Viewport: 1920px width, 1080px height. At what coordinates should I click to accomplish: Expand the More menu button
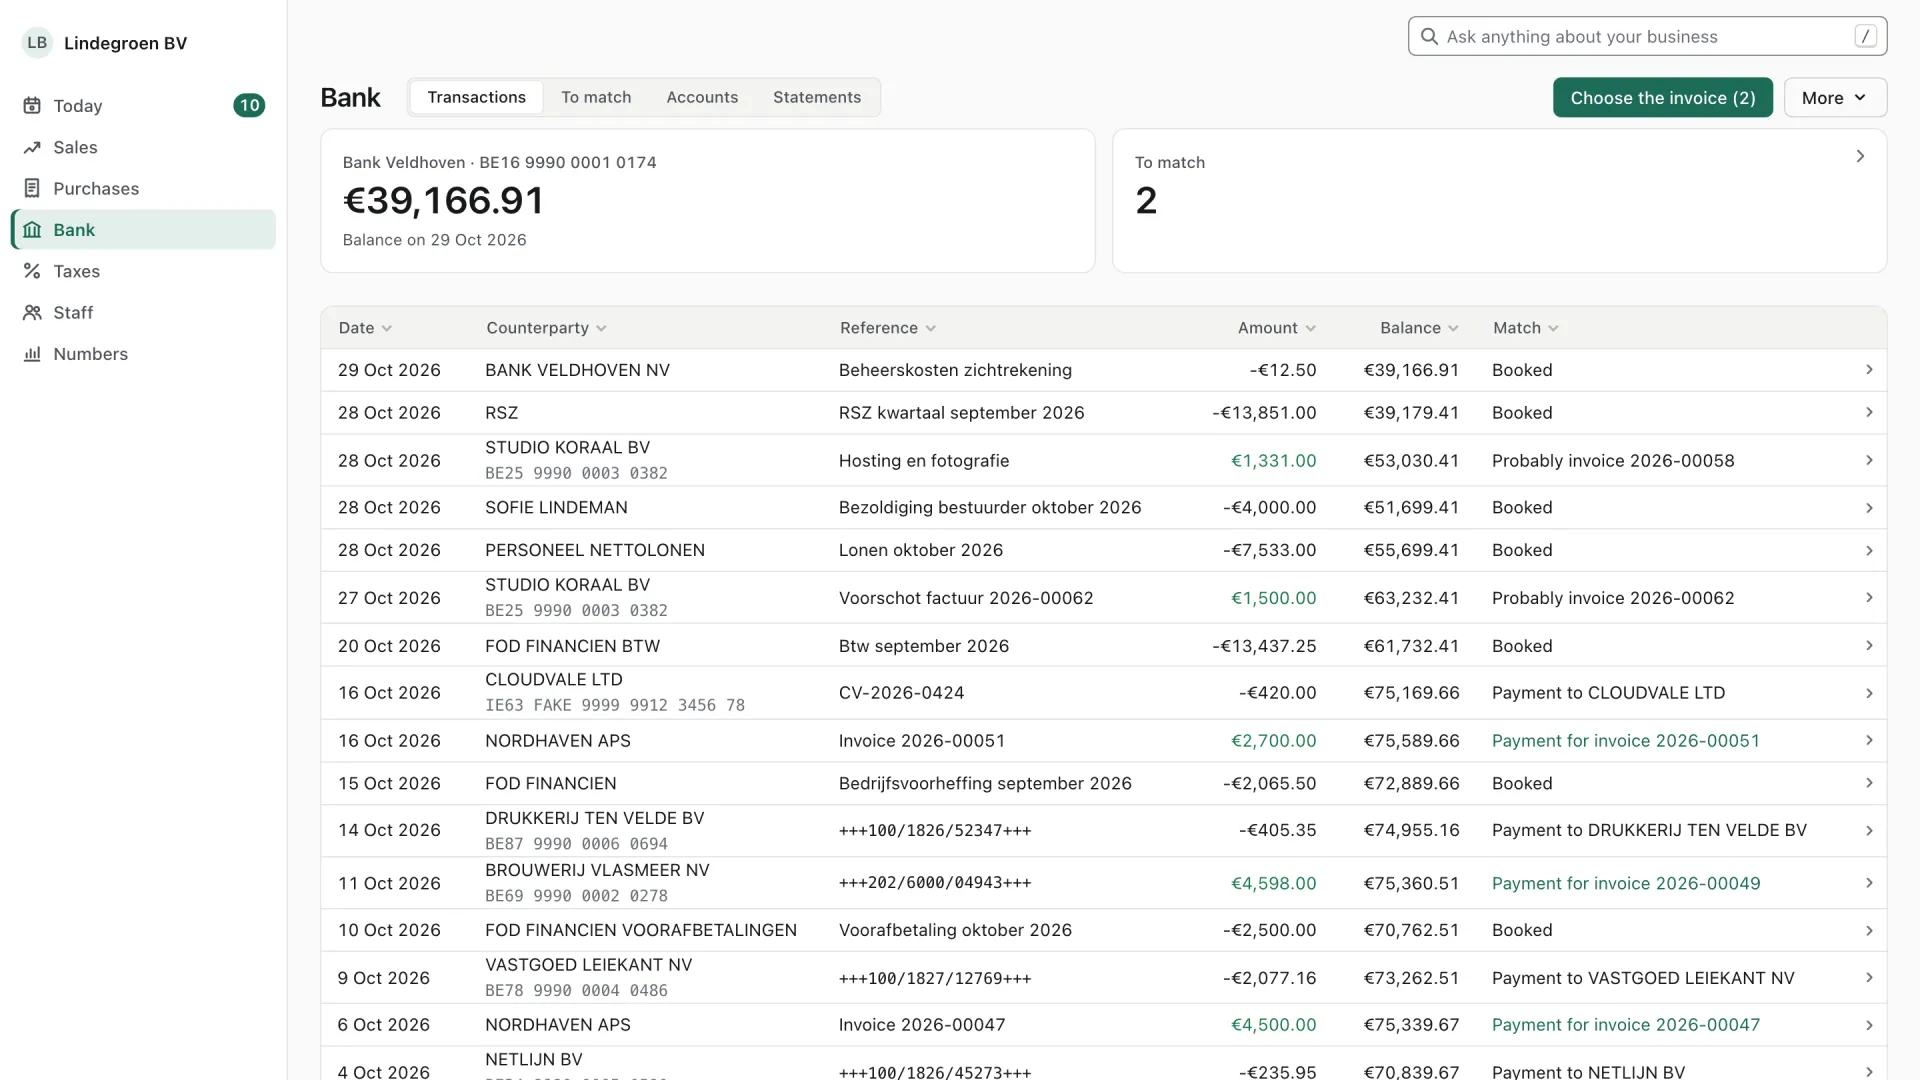(x=1835, y=98)
